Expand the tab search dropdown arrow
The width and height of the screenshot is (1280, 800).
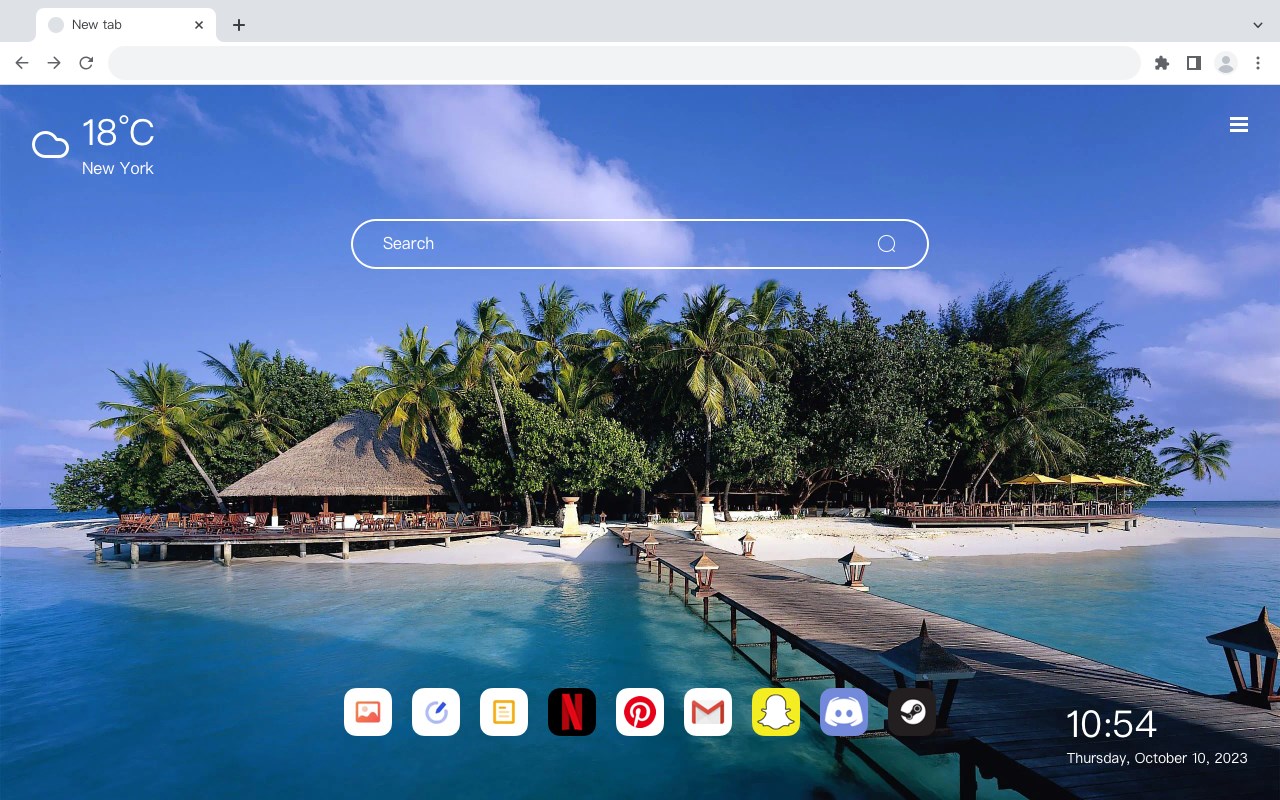[1258, 25]
